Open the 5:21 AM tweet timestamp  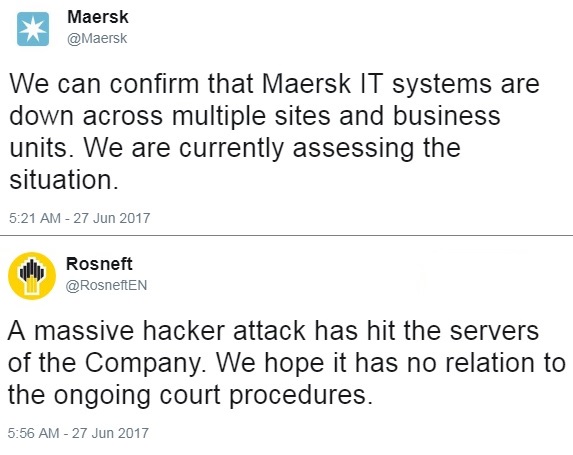click(79, 218)
